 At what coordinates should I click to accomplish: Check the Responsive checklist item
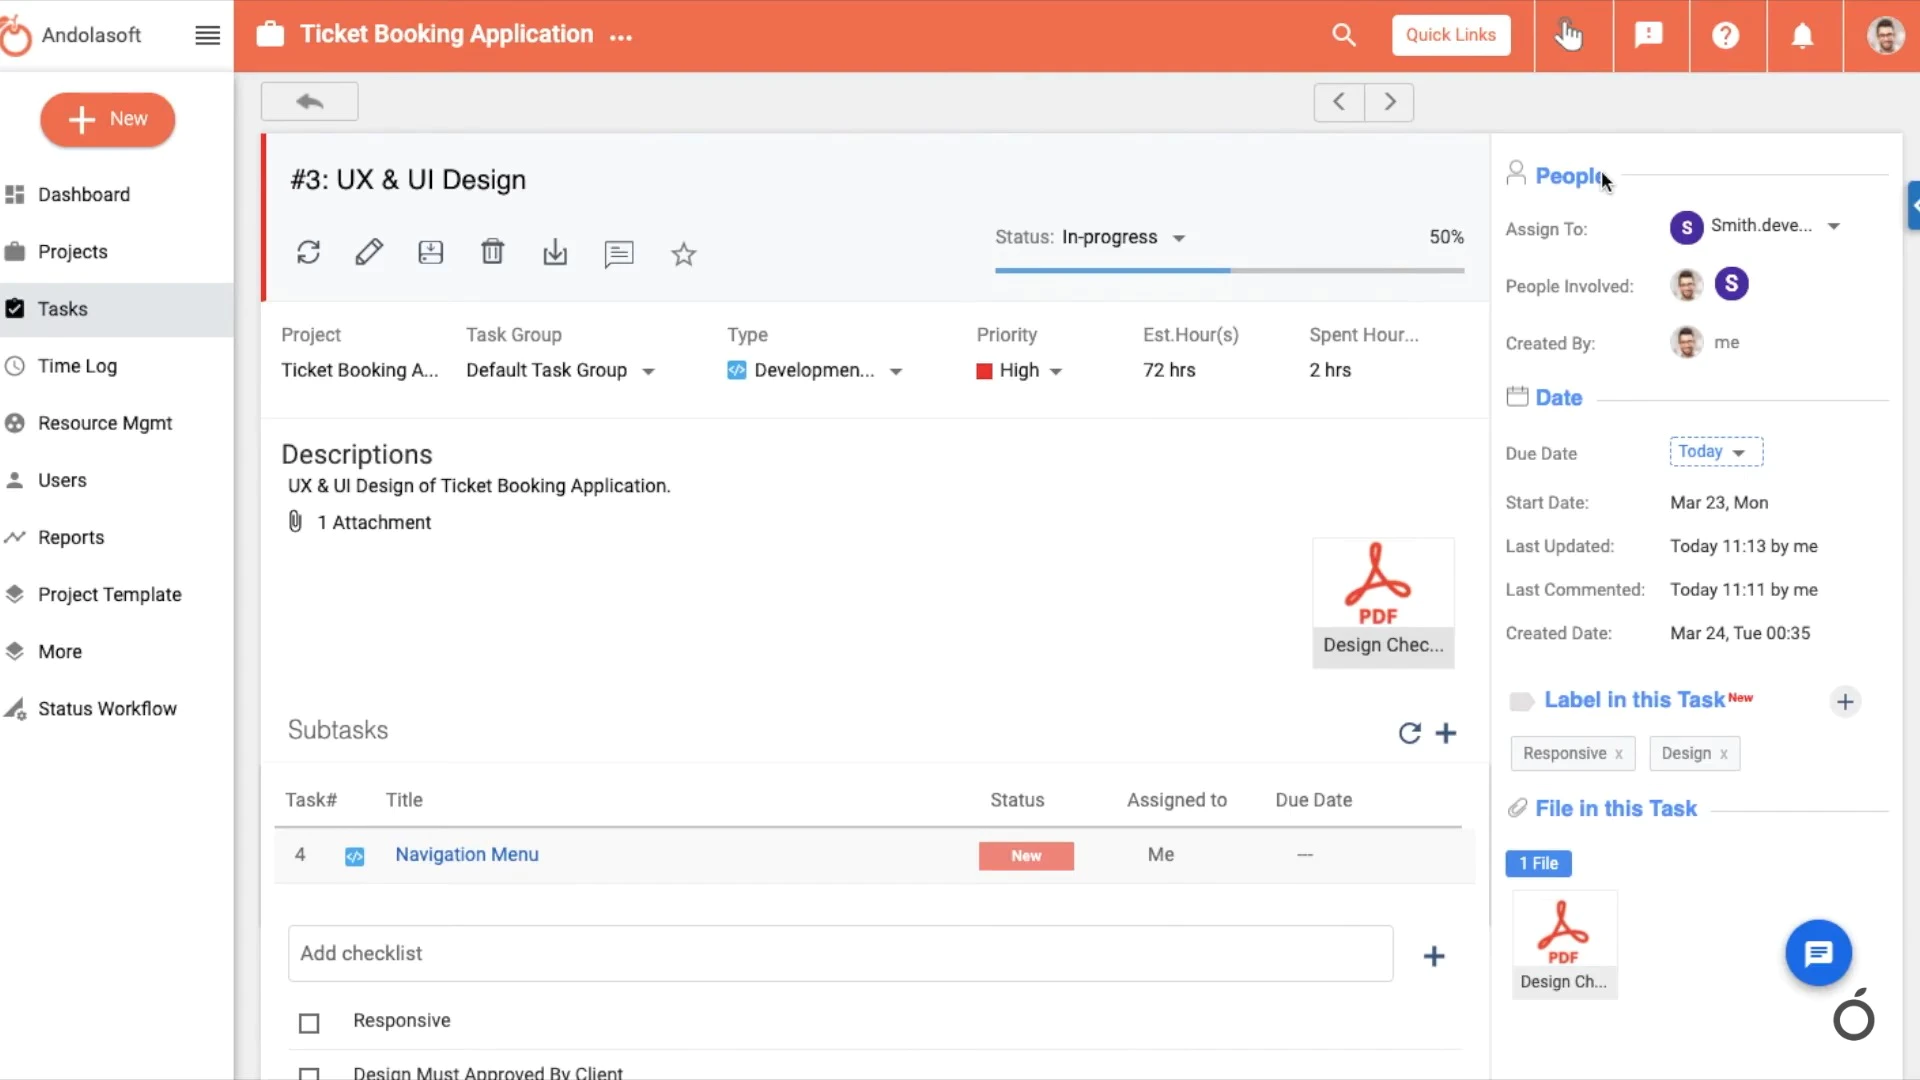point(309,1023)
